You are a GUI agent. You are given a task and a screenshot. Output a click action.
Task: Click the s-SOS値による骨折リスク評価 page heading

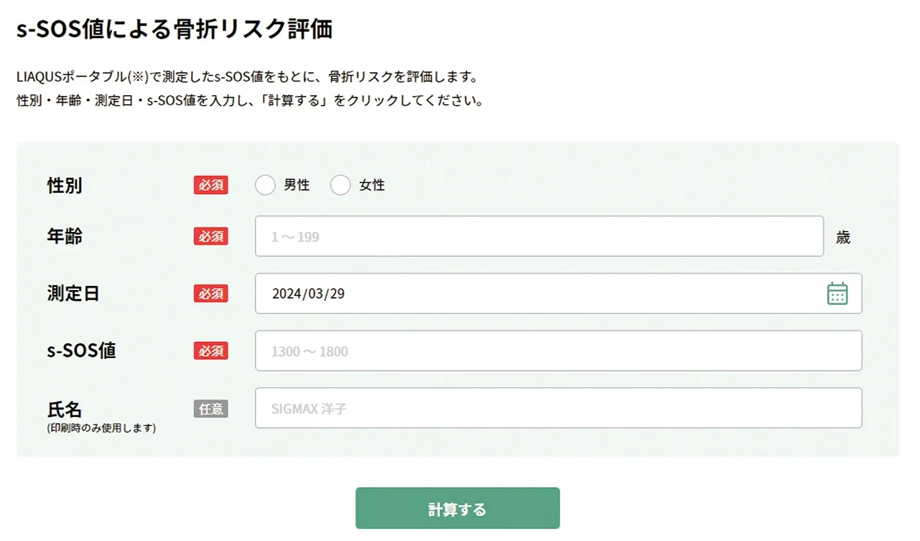coord(174,28)
